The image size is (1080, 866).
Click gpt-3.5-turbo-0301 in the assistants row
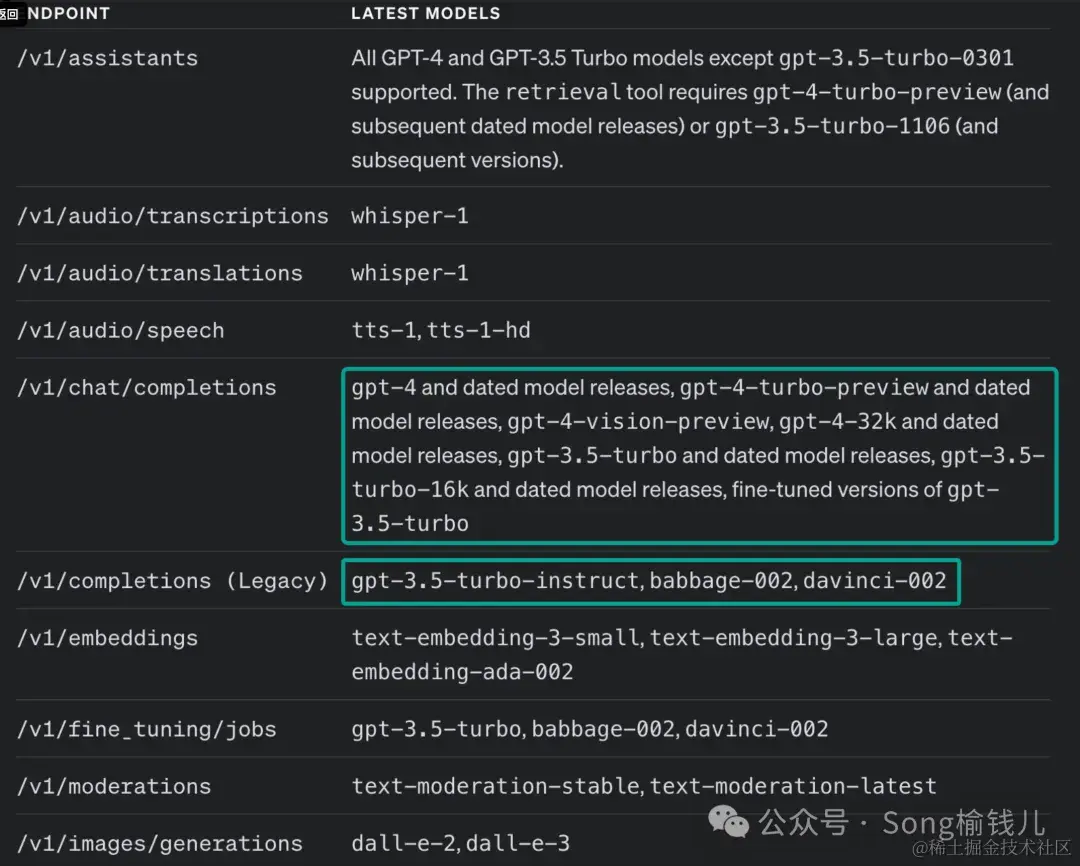[x=896, y=58]
